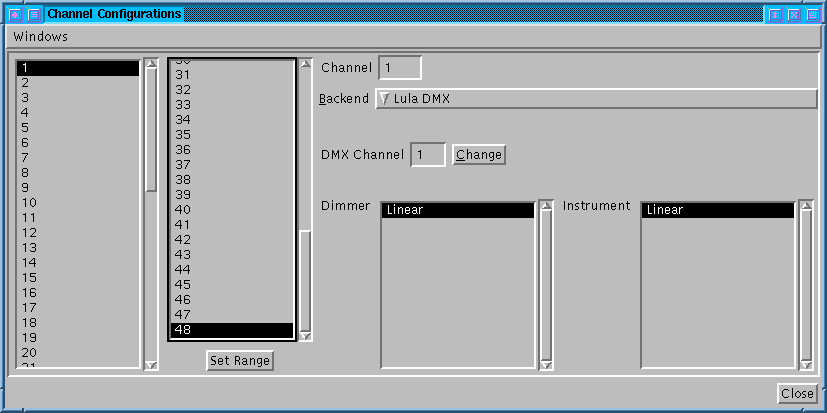Viewport: 827px width, 413px height.
Task: Select Linear in the Instrument list
Action: tap(718, 210)
